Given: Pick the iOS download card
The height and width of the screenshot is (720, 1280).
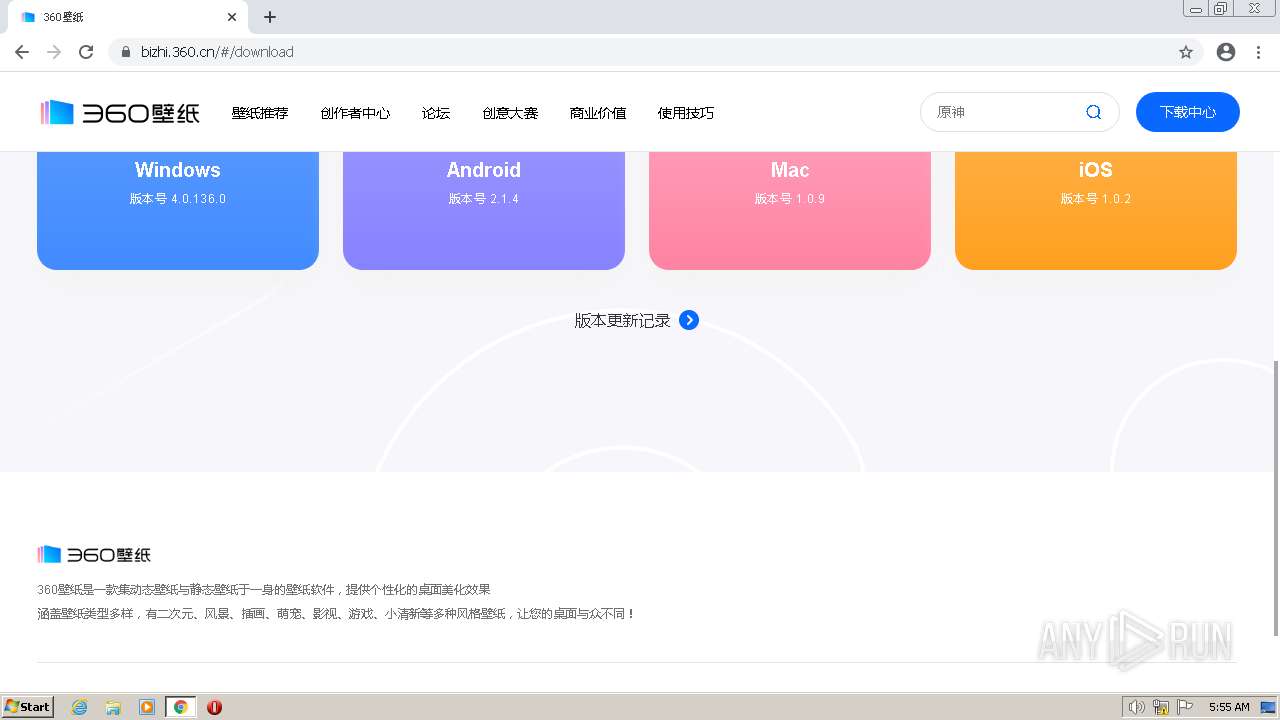Looking at the screenshot, I should coord(1096,210).
